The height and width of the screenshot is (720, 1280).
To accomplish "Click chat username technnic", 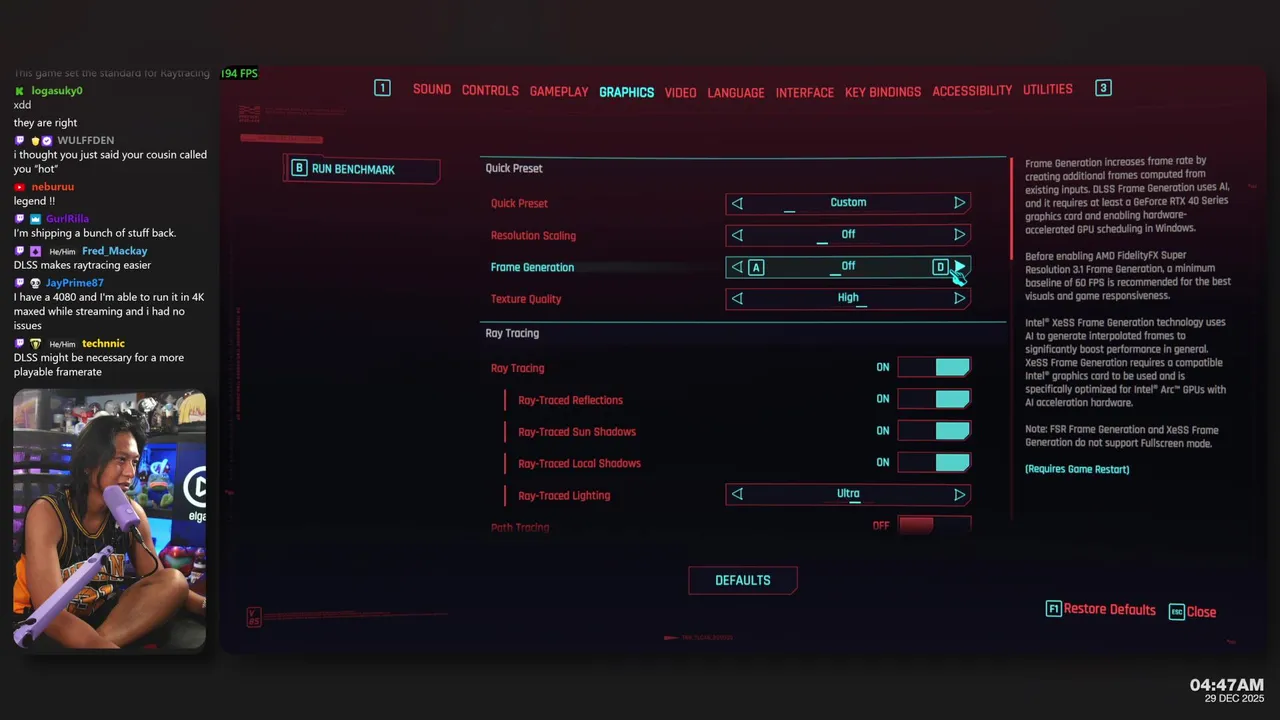I will click(x=104, y=344).
